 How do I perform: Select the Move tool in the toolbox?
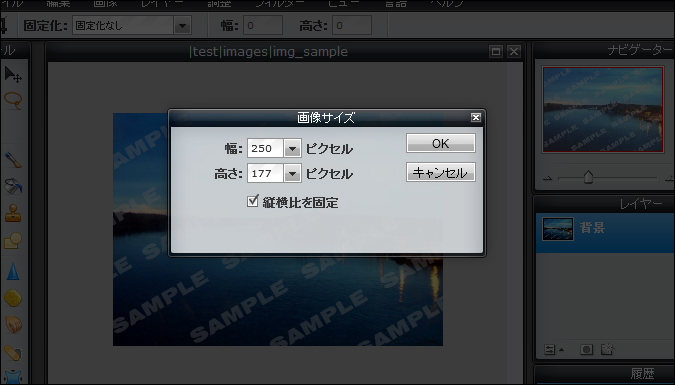pyautogui.click(x=13, y=75)
